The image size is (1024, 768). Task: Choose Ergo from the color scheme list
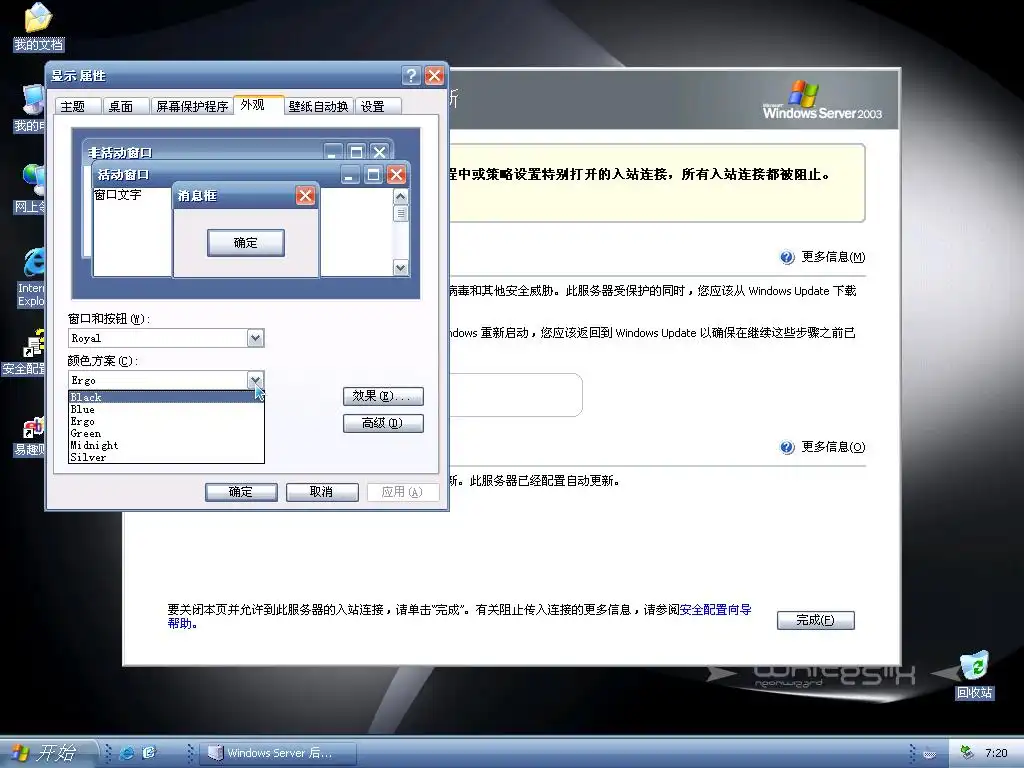click(x=166, y=421)
